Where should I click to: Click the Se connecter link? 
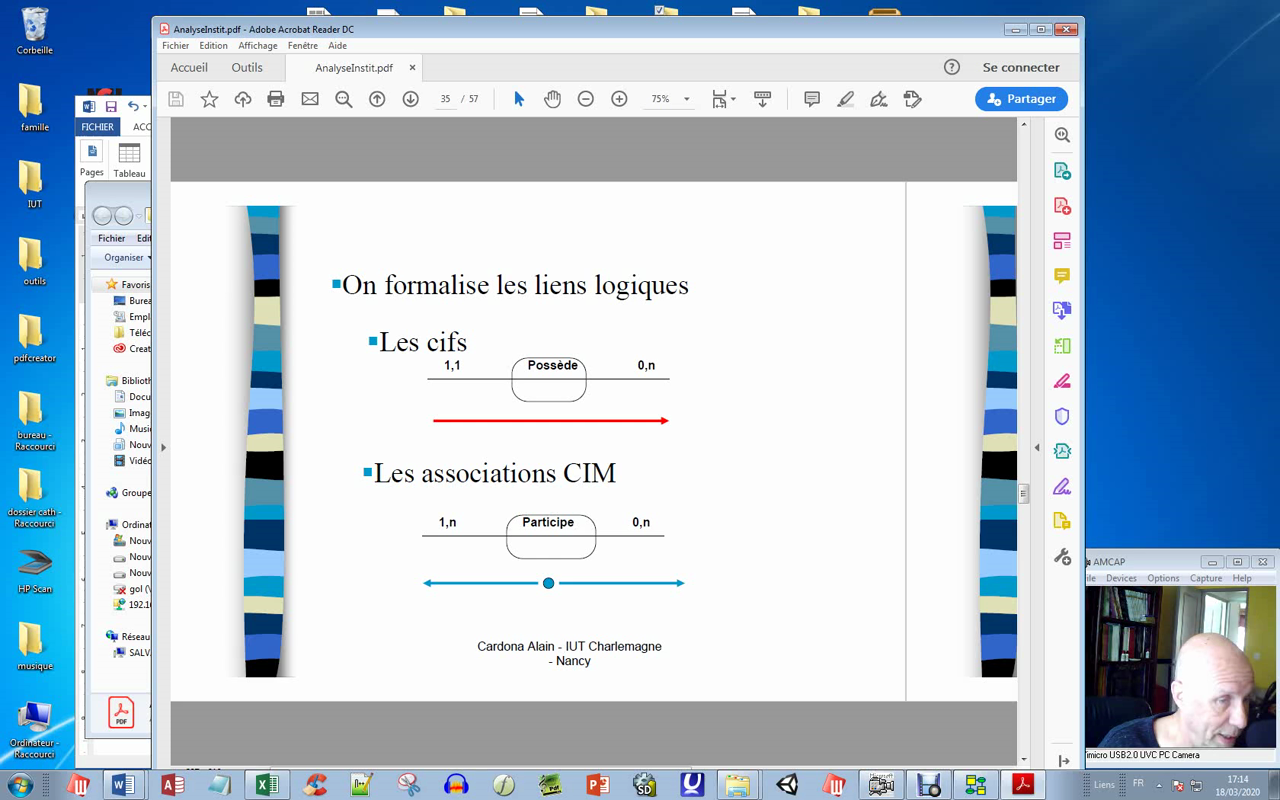tap(1020, 68)
